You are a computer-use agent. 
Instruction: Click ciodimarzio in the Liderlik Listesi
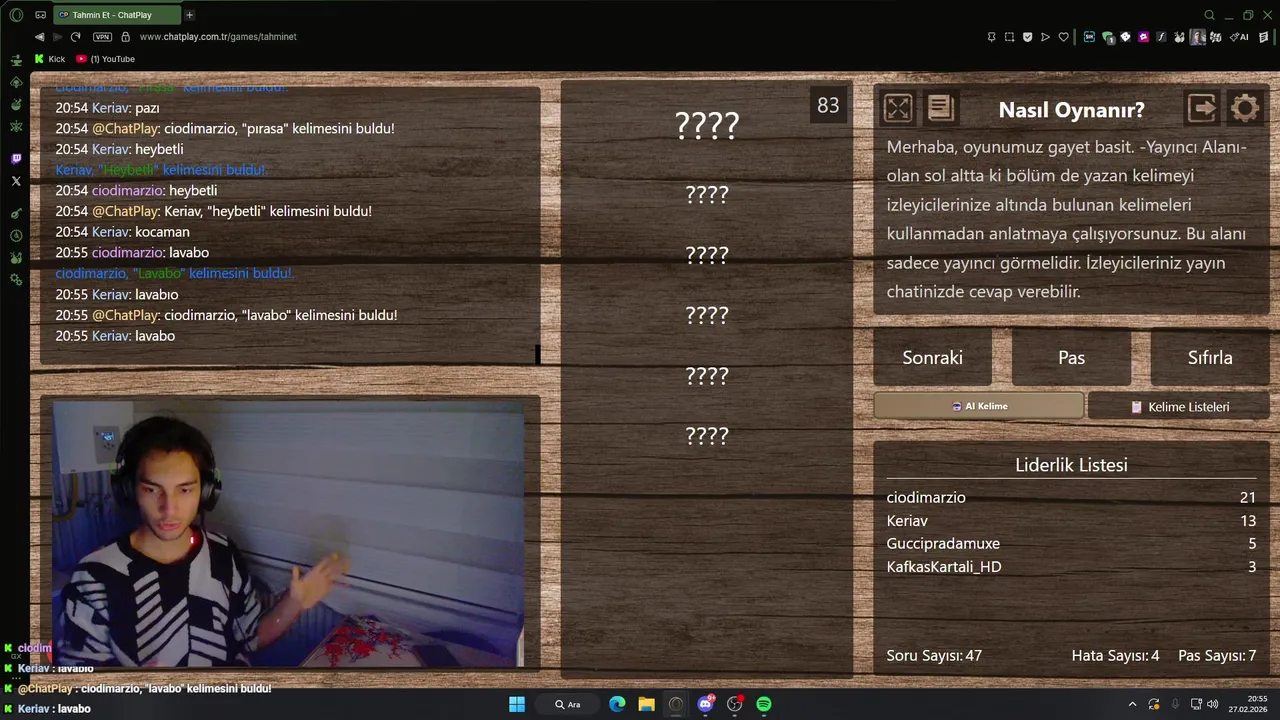click(x=926, y=497)
